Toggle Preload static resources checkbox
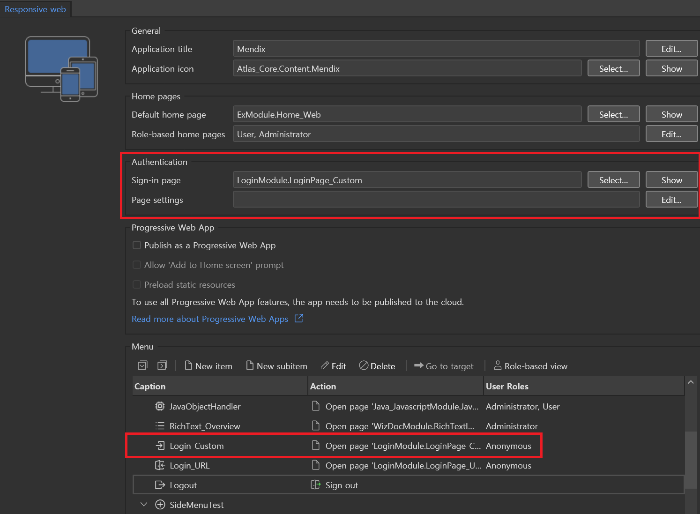The width and height of the screenshot is (700, 514). coord(137,284)
